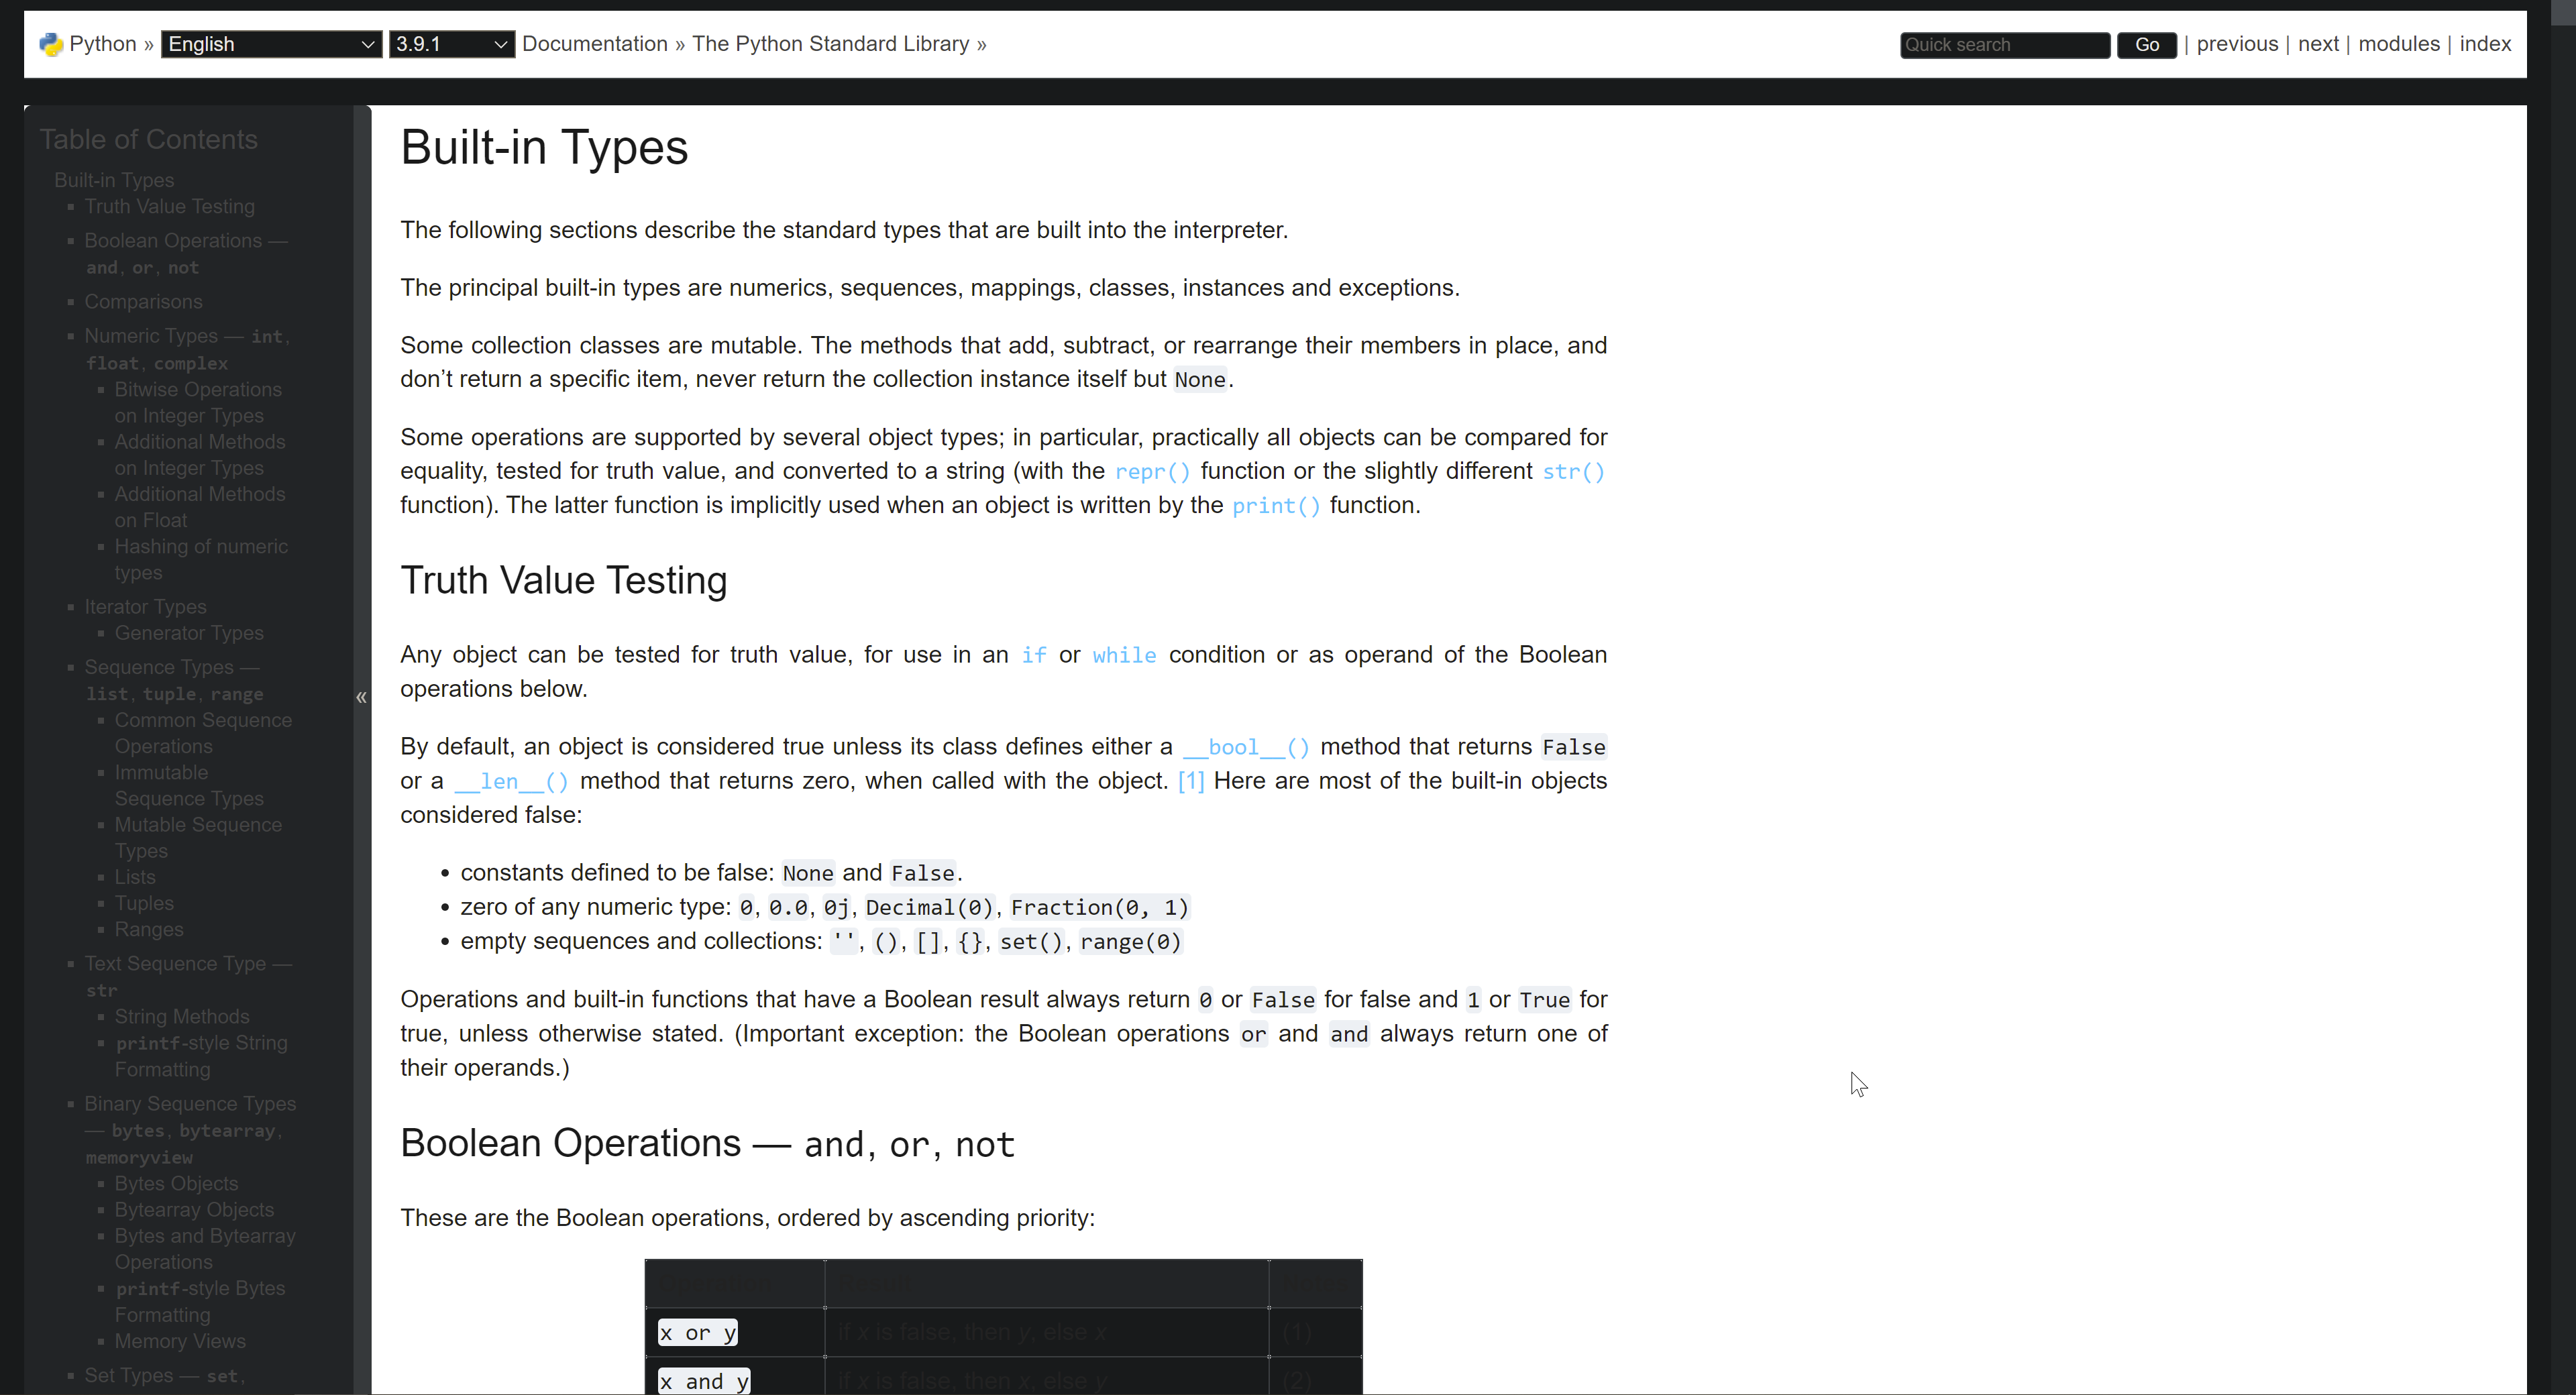Image resolution: width=2576 pixels, height=1395 pixels.
Task: Follow the __bool__() method link
Action: 1244,747
